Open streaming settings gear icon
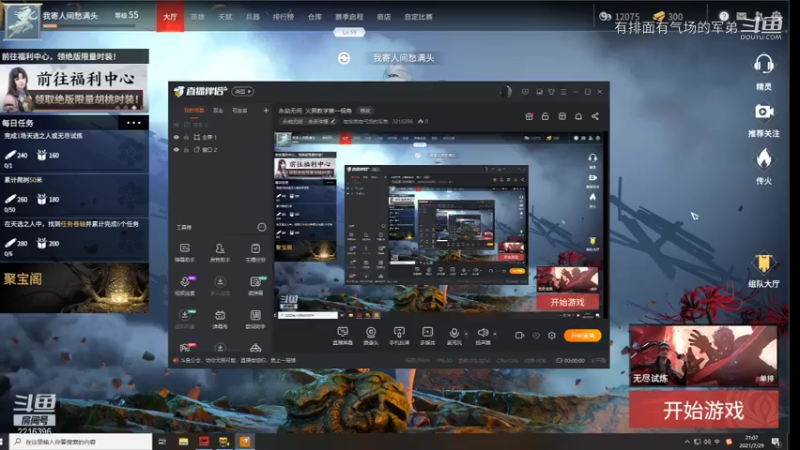Viewport: 800px width, 450px height. pos(552,335)
